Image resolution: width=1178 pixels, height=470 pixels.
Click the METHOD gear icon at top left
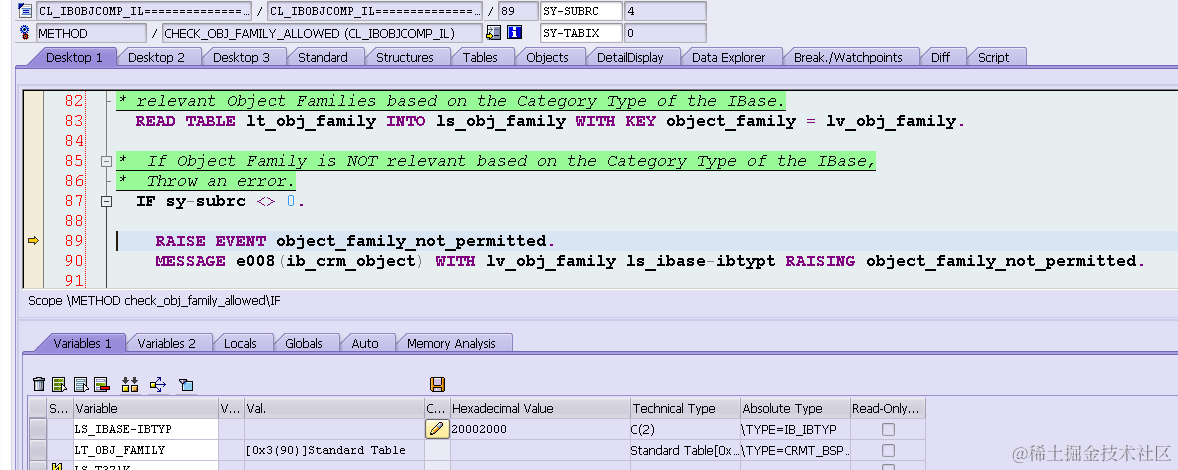(x=24, y=32)
